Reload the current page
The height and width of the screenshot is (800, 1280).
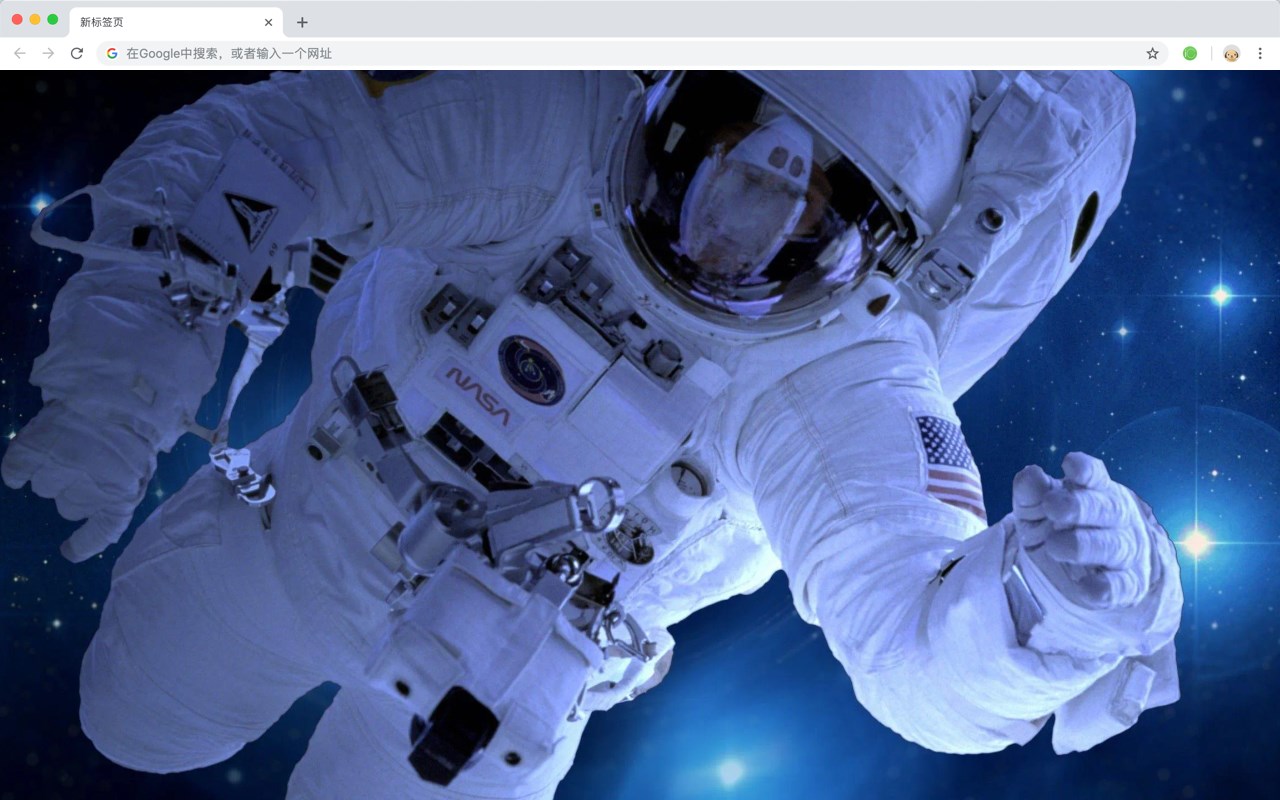77,53
